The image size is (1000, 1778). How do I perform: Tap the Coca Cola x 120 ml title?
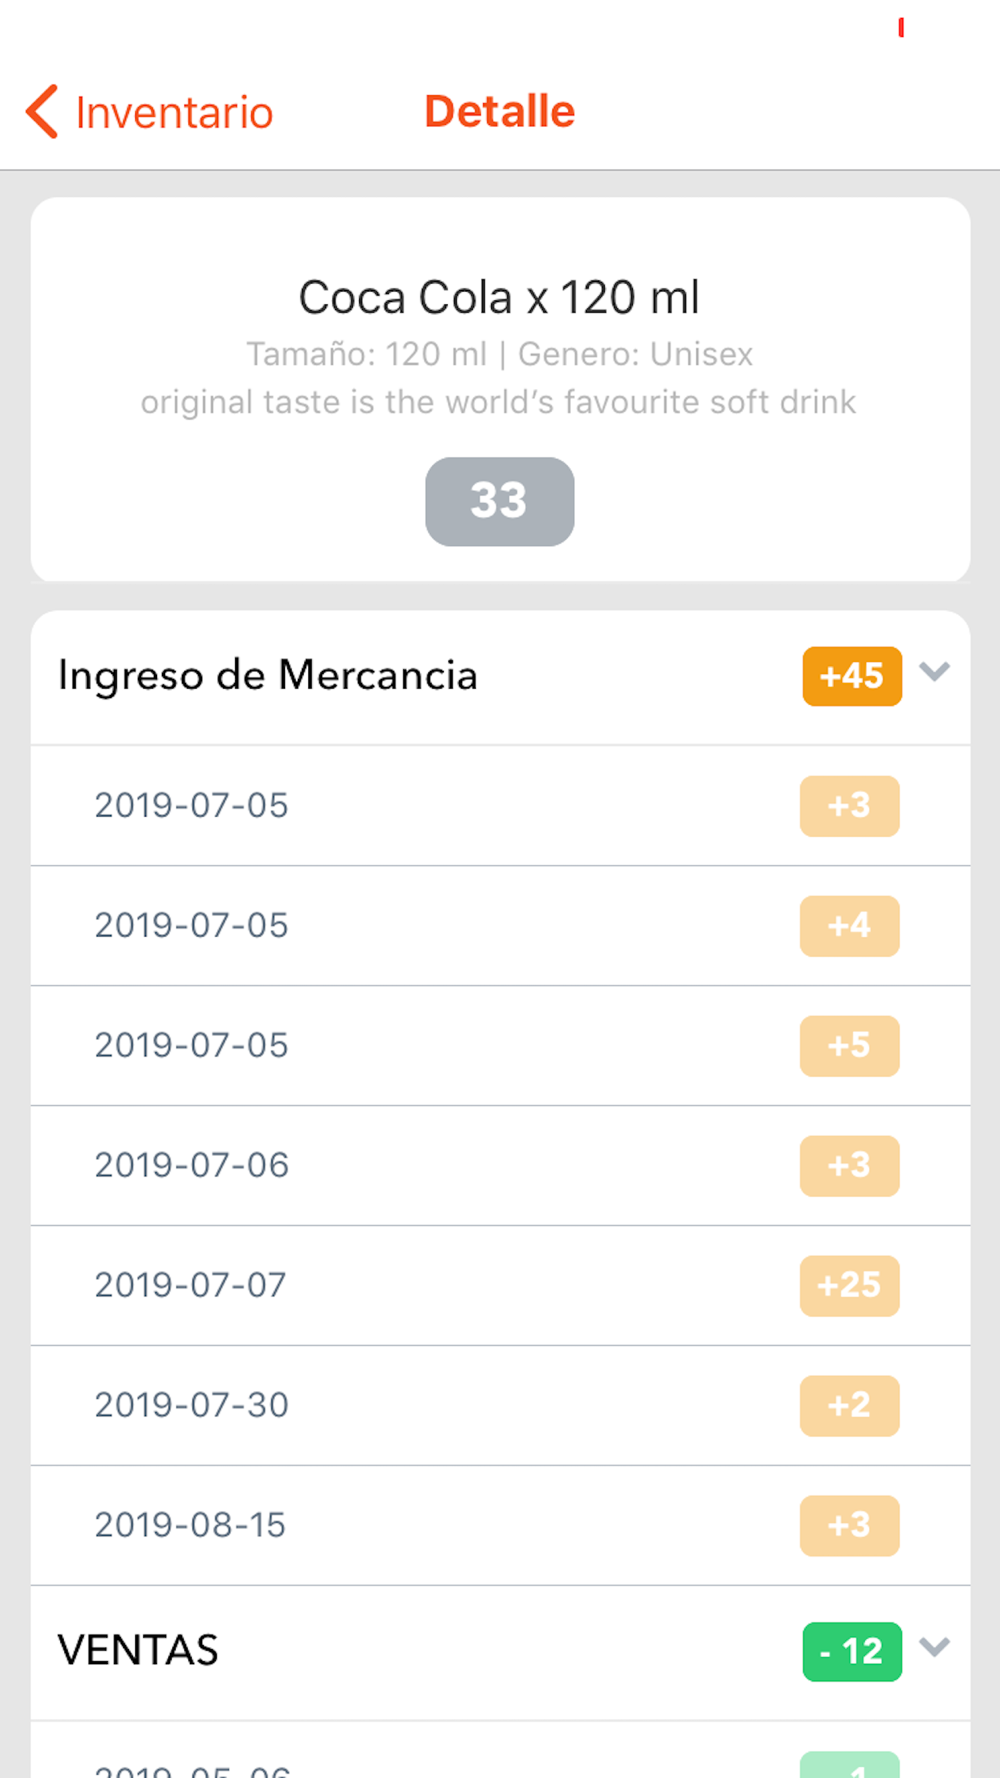(499, 297)
